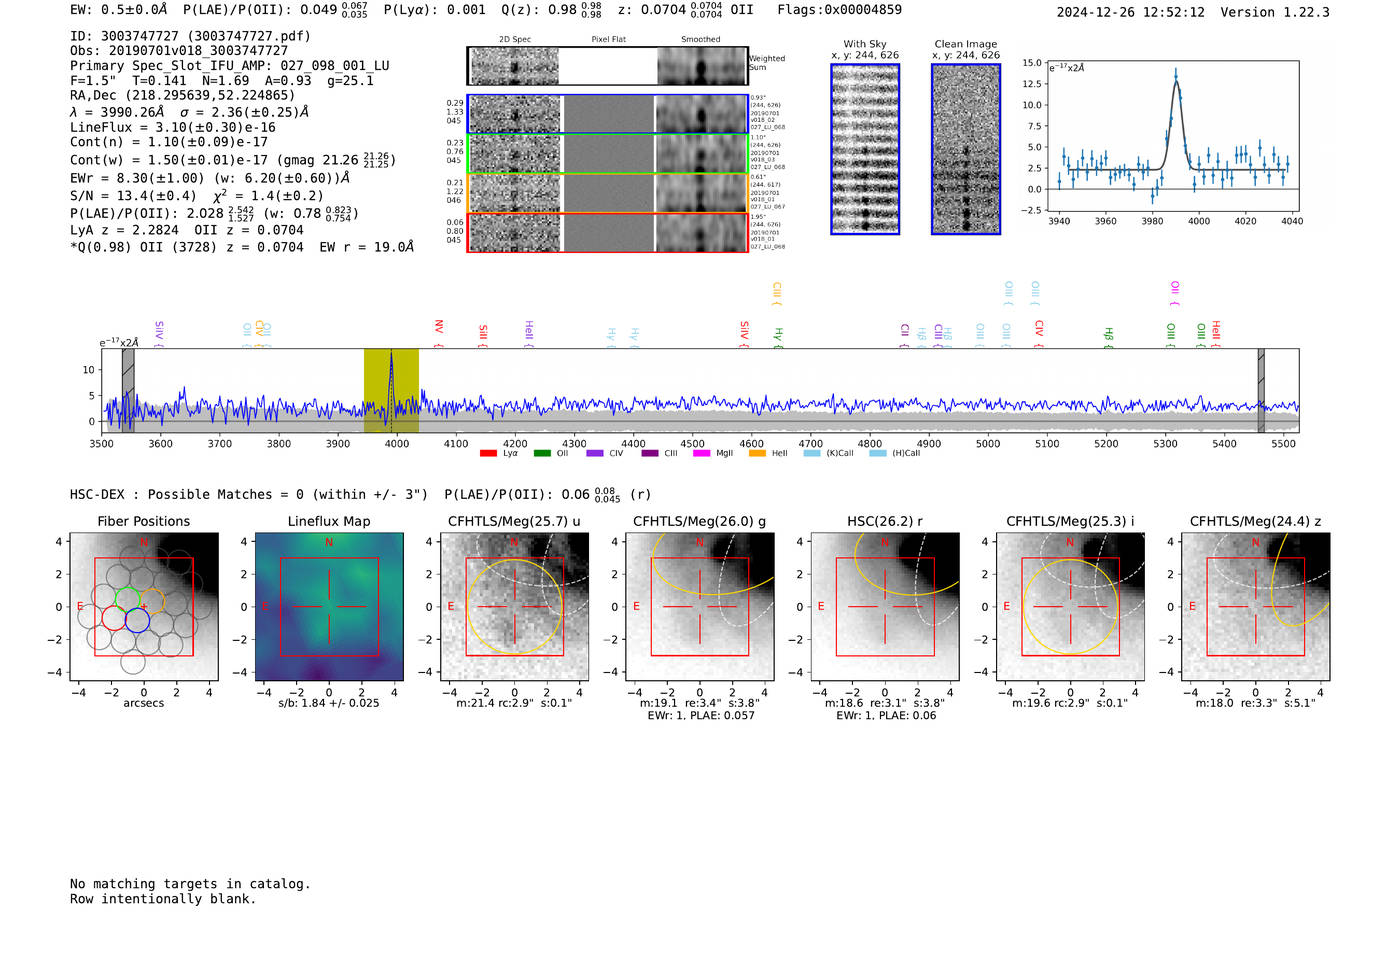Click the green fiber circle in Fiber Positions
The width and height of the screenshot is (1400, 953).
(127, 598)
